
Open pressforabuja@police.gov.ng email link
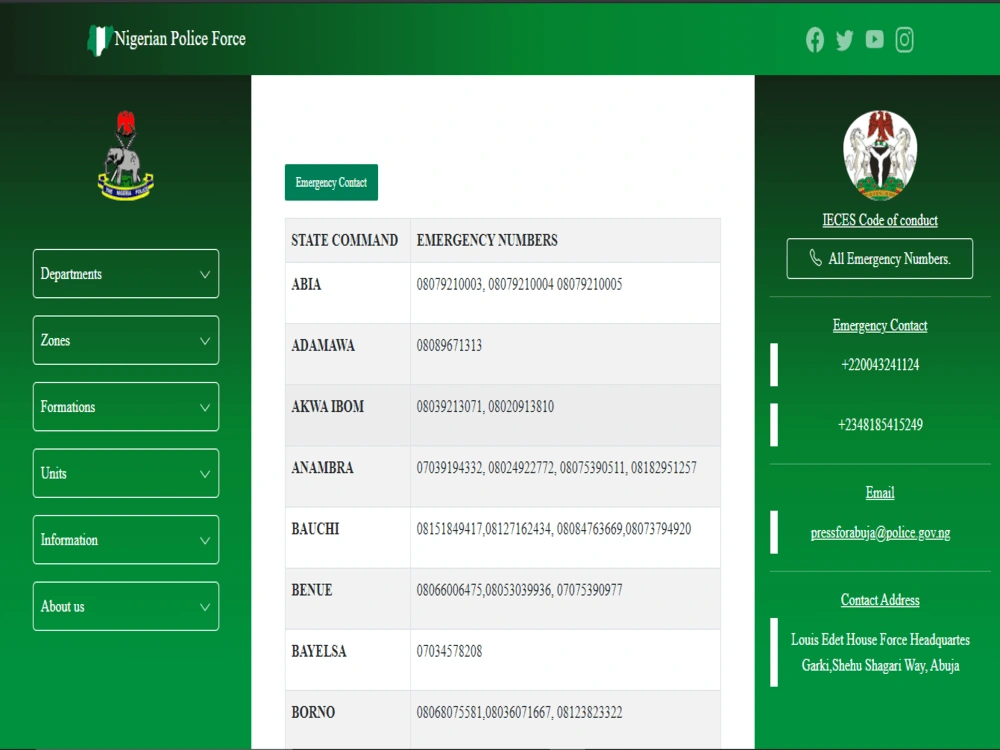tap(880, 533)
